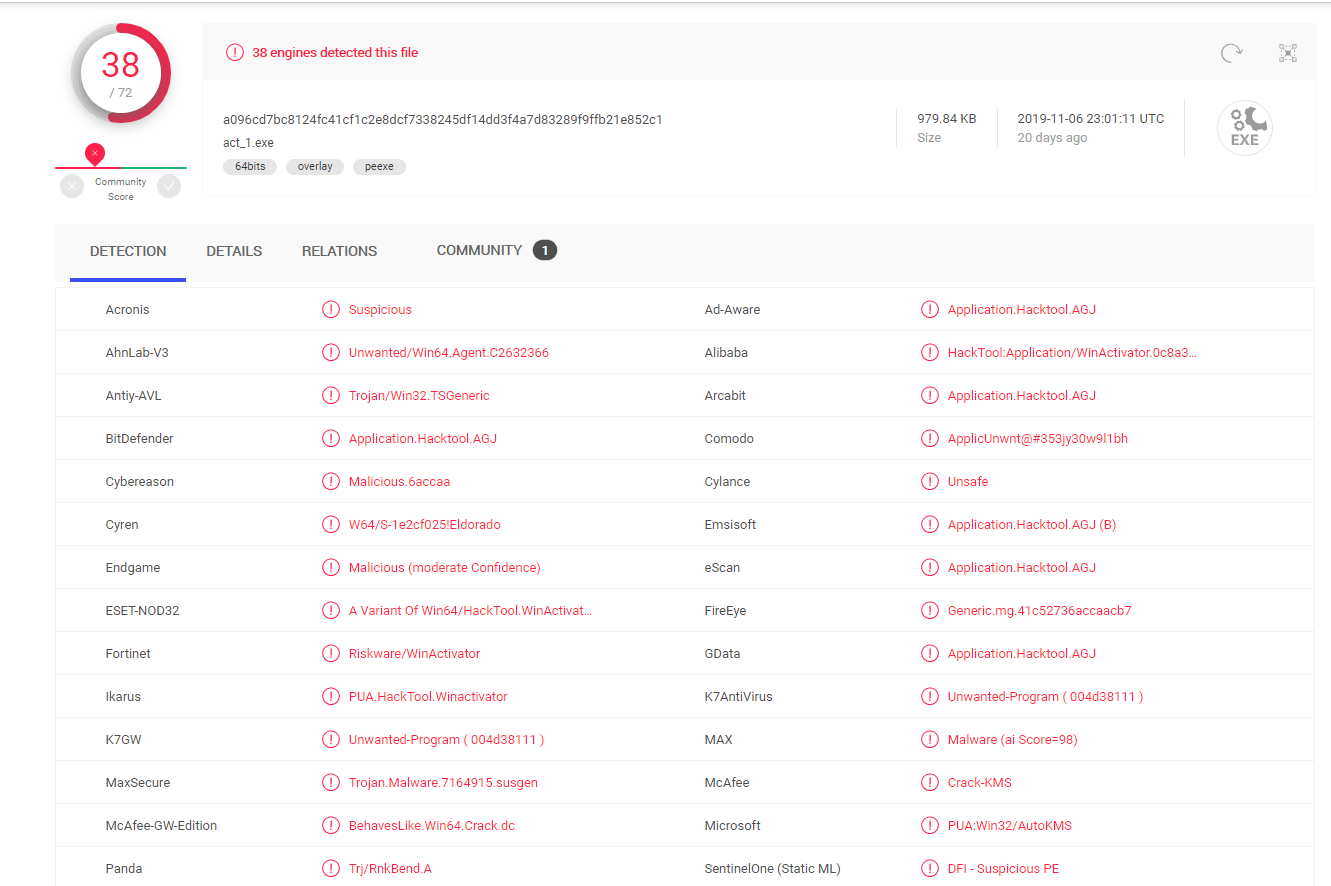This screenshot has width=1331, height=886.
Task: Open the COMMUNITY tab
Action: [x=479, y=250]
